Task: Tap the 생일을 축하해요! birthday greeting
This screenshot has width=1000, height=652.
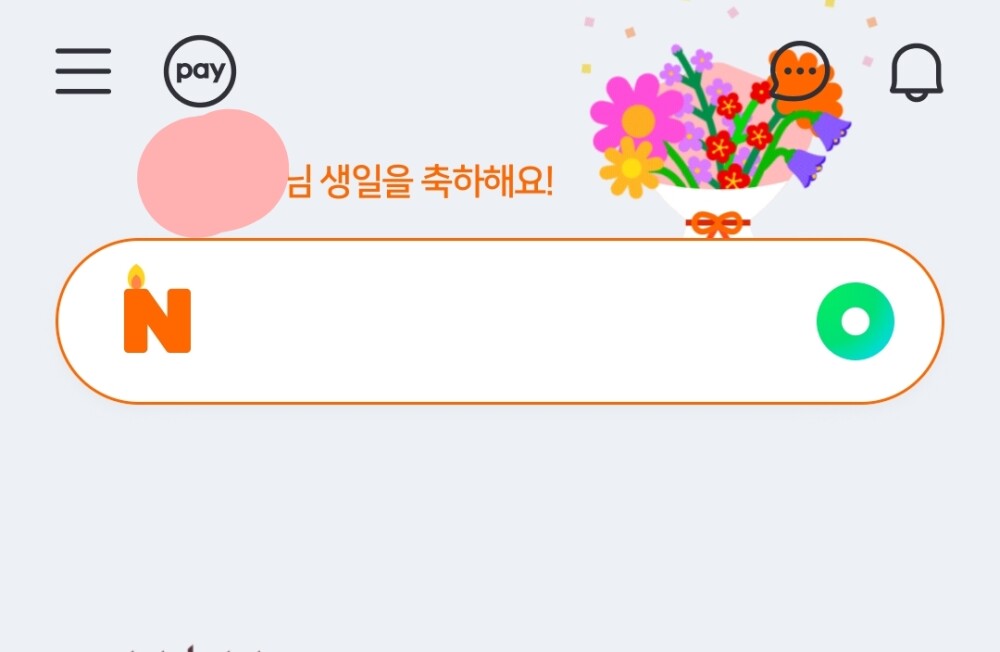Action: coord(435,181)
